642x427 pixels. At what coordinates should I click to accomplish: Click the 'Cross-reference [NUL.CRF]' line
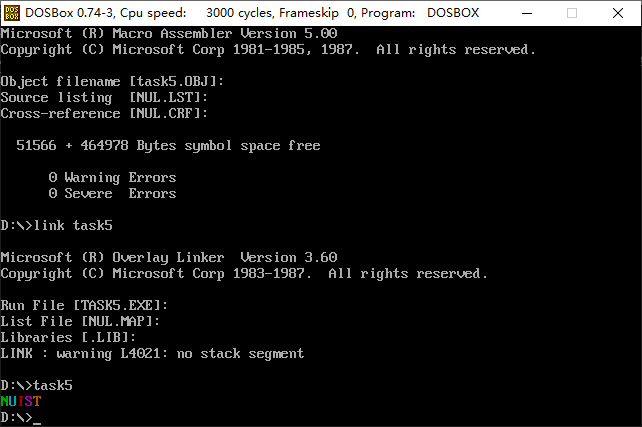(x=104, y=113)
